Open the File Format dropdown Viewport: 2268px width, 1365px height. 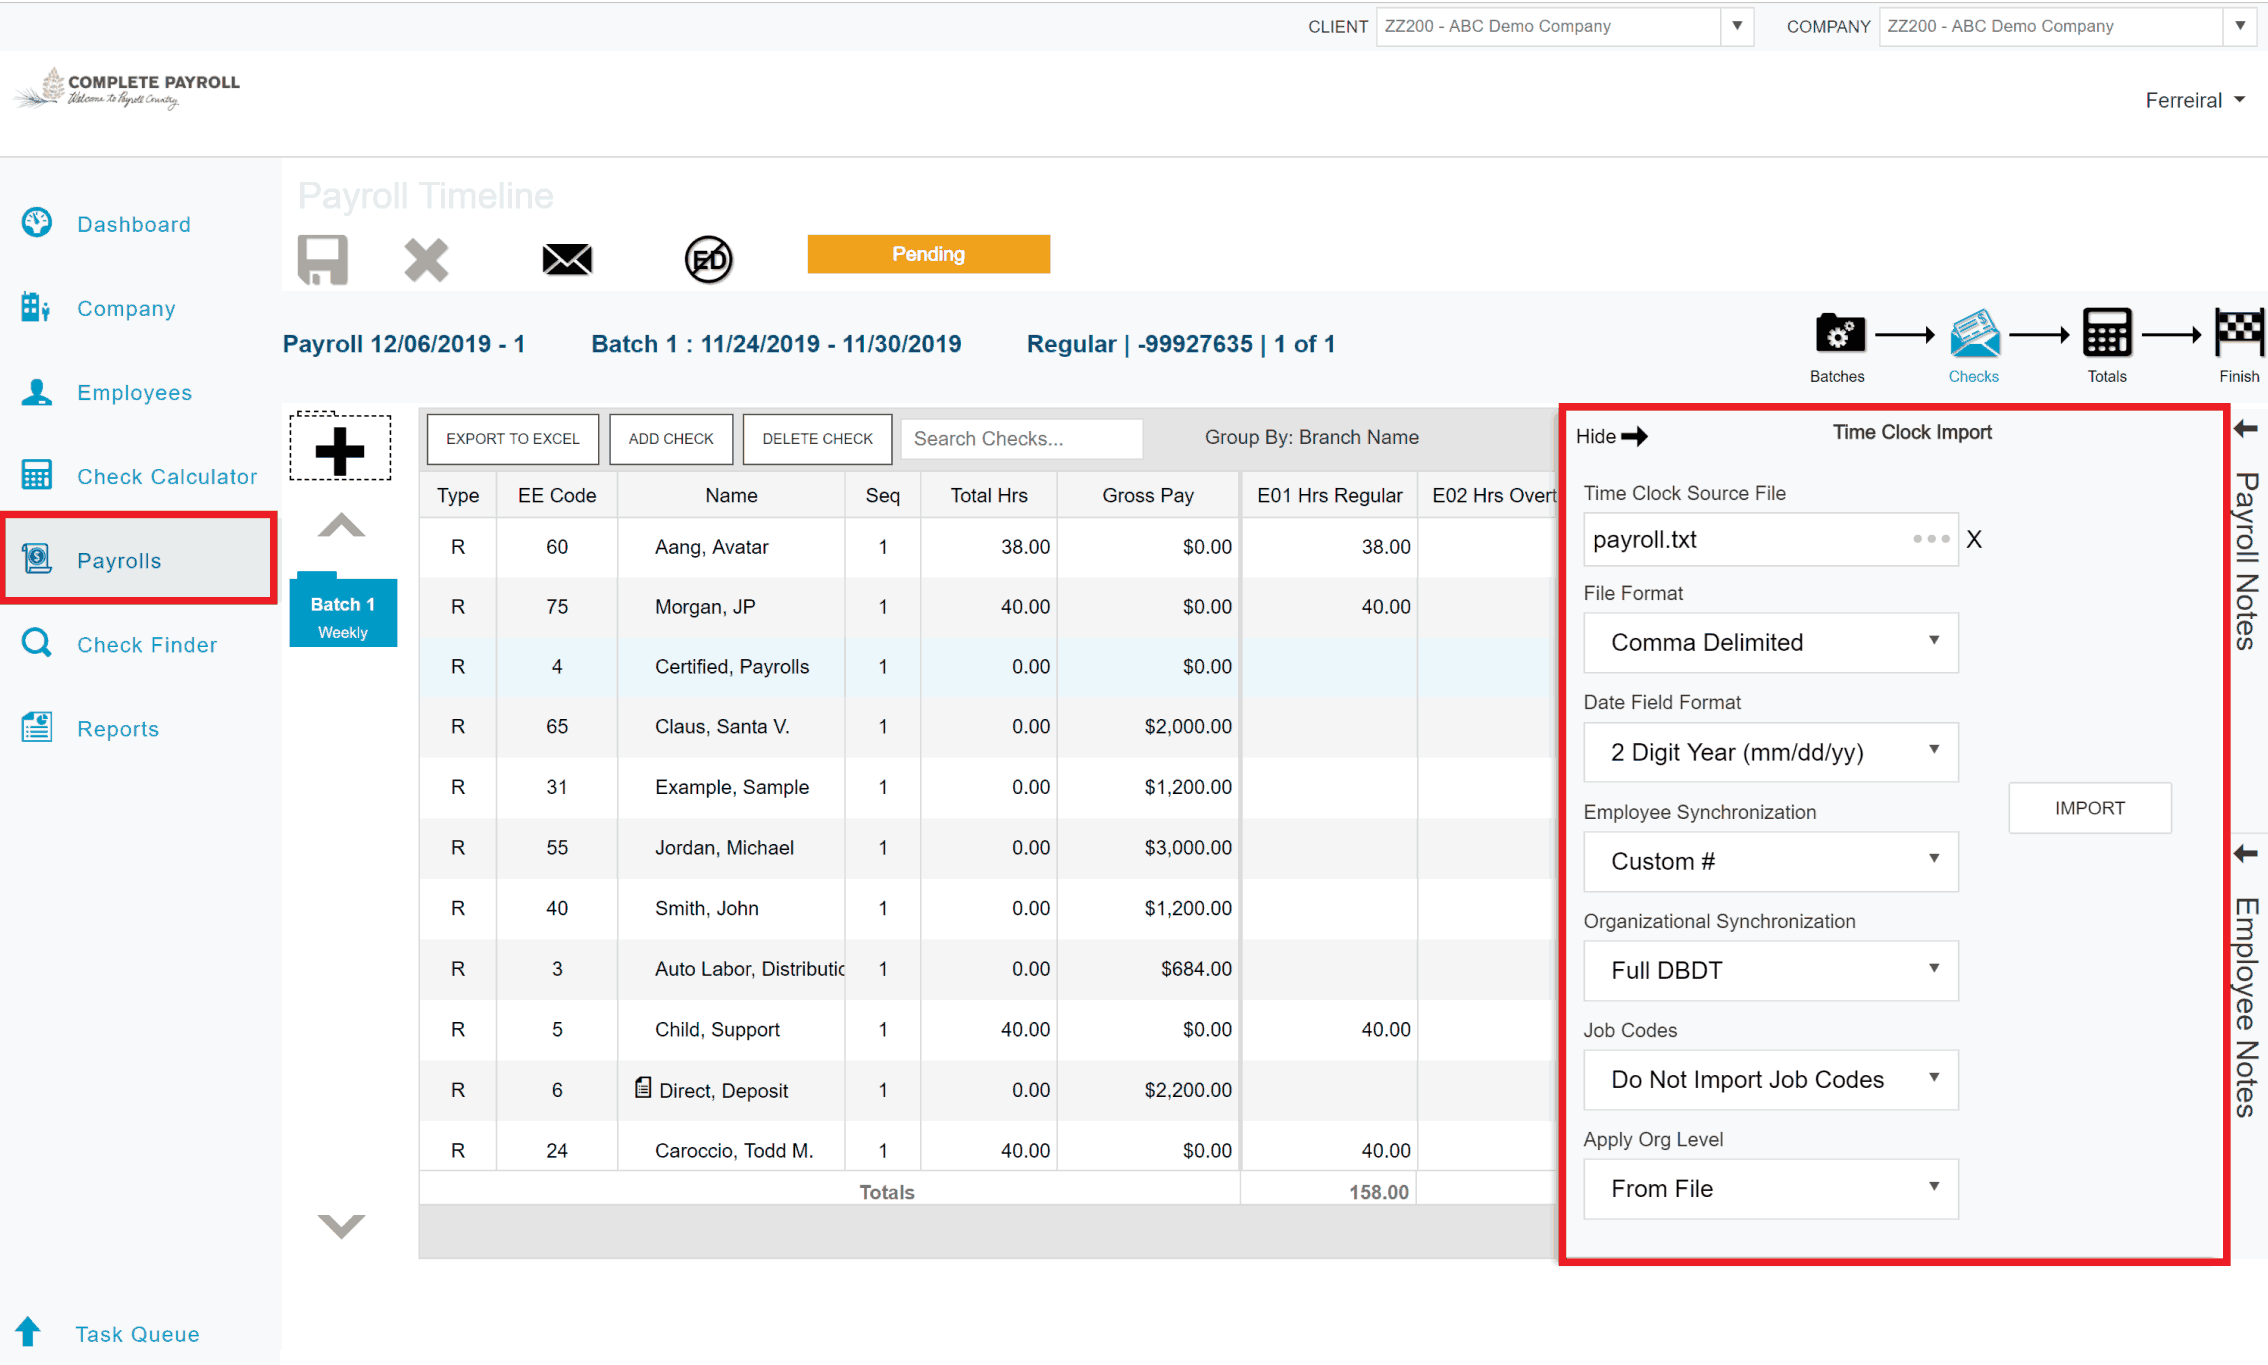click(1770, 642)
